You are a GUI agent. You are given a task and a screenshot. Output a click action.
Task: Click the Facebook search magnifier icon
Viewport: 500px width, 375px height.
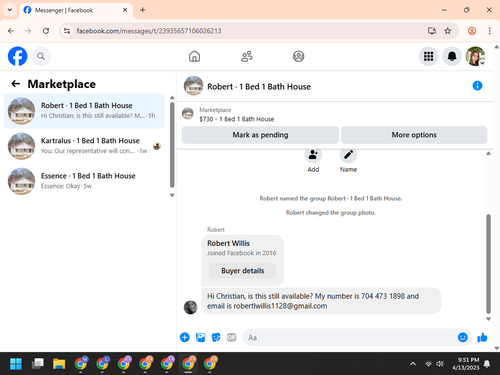pyautogui.click(x=41, y=56)
